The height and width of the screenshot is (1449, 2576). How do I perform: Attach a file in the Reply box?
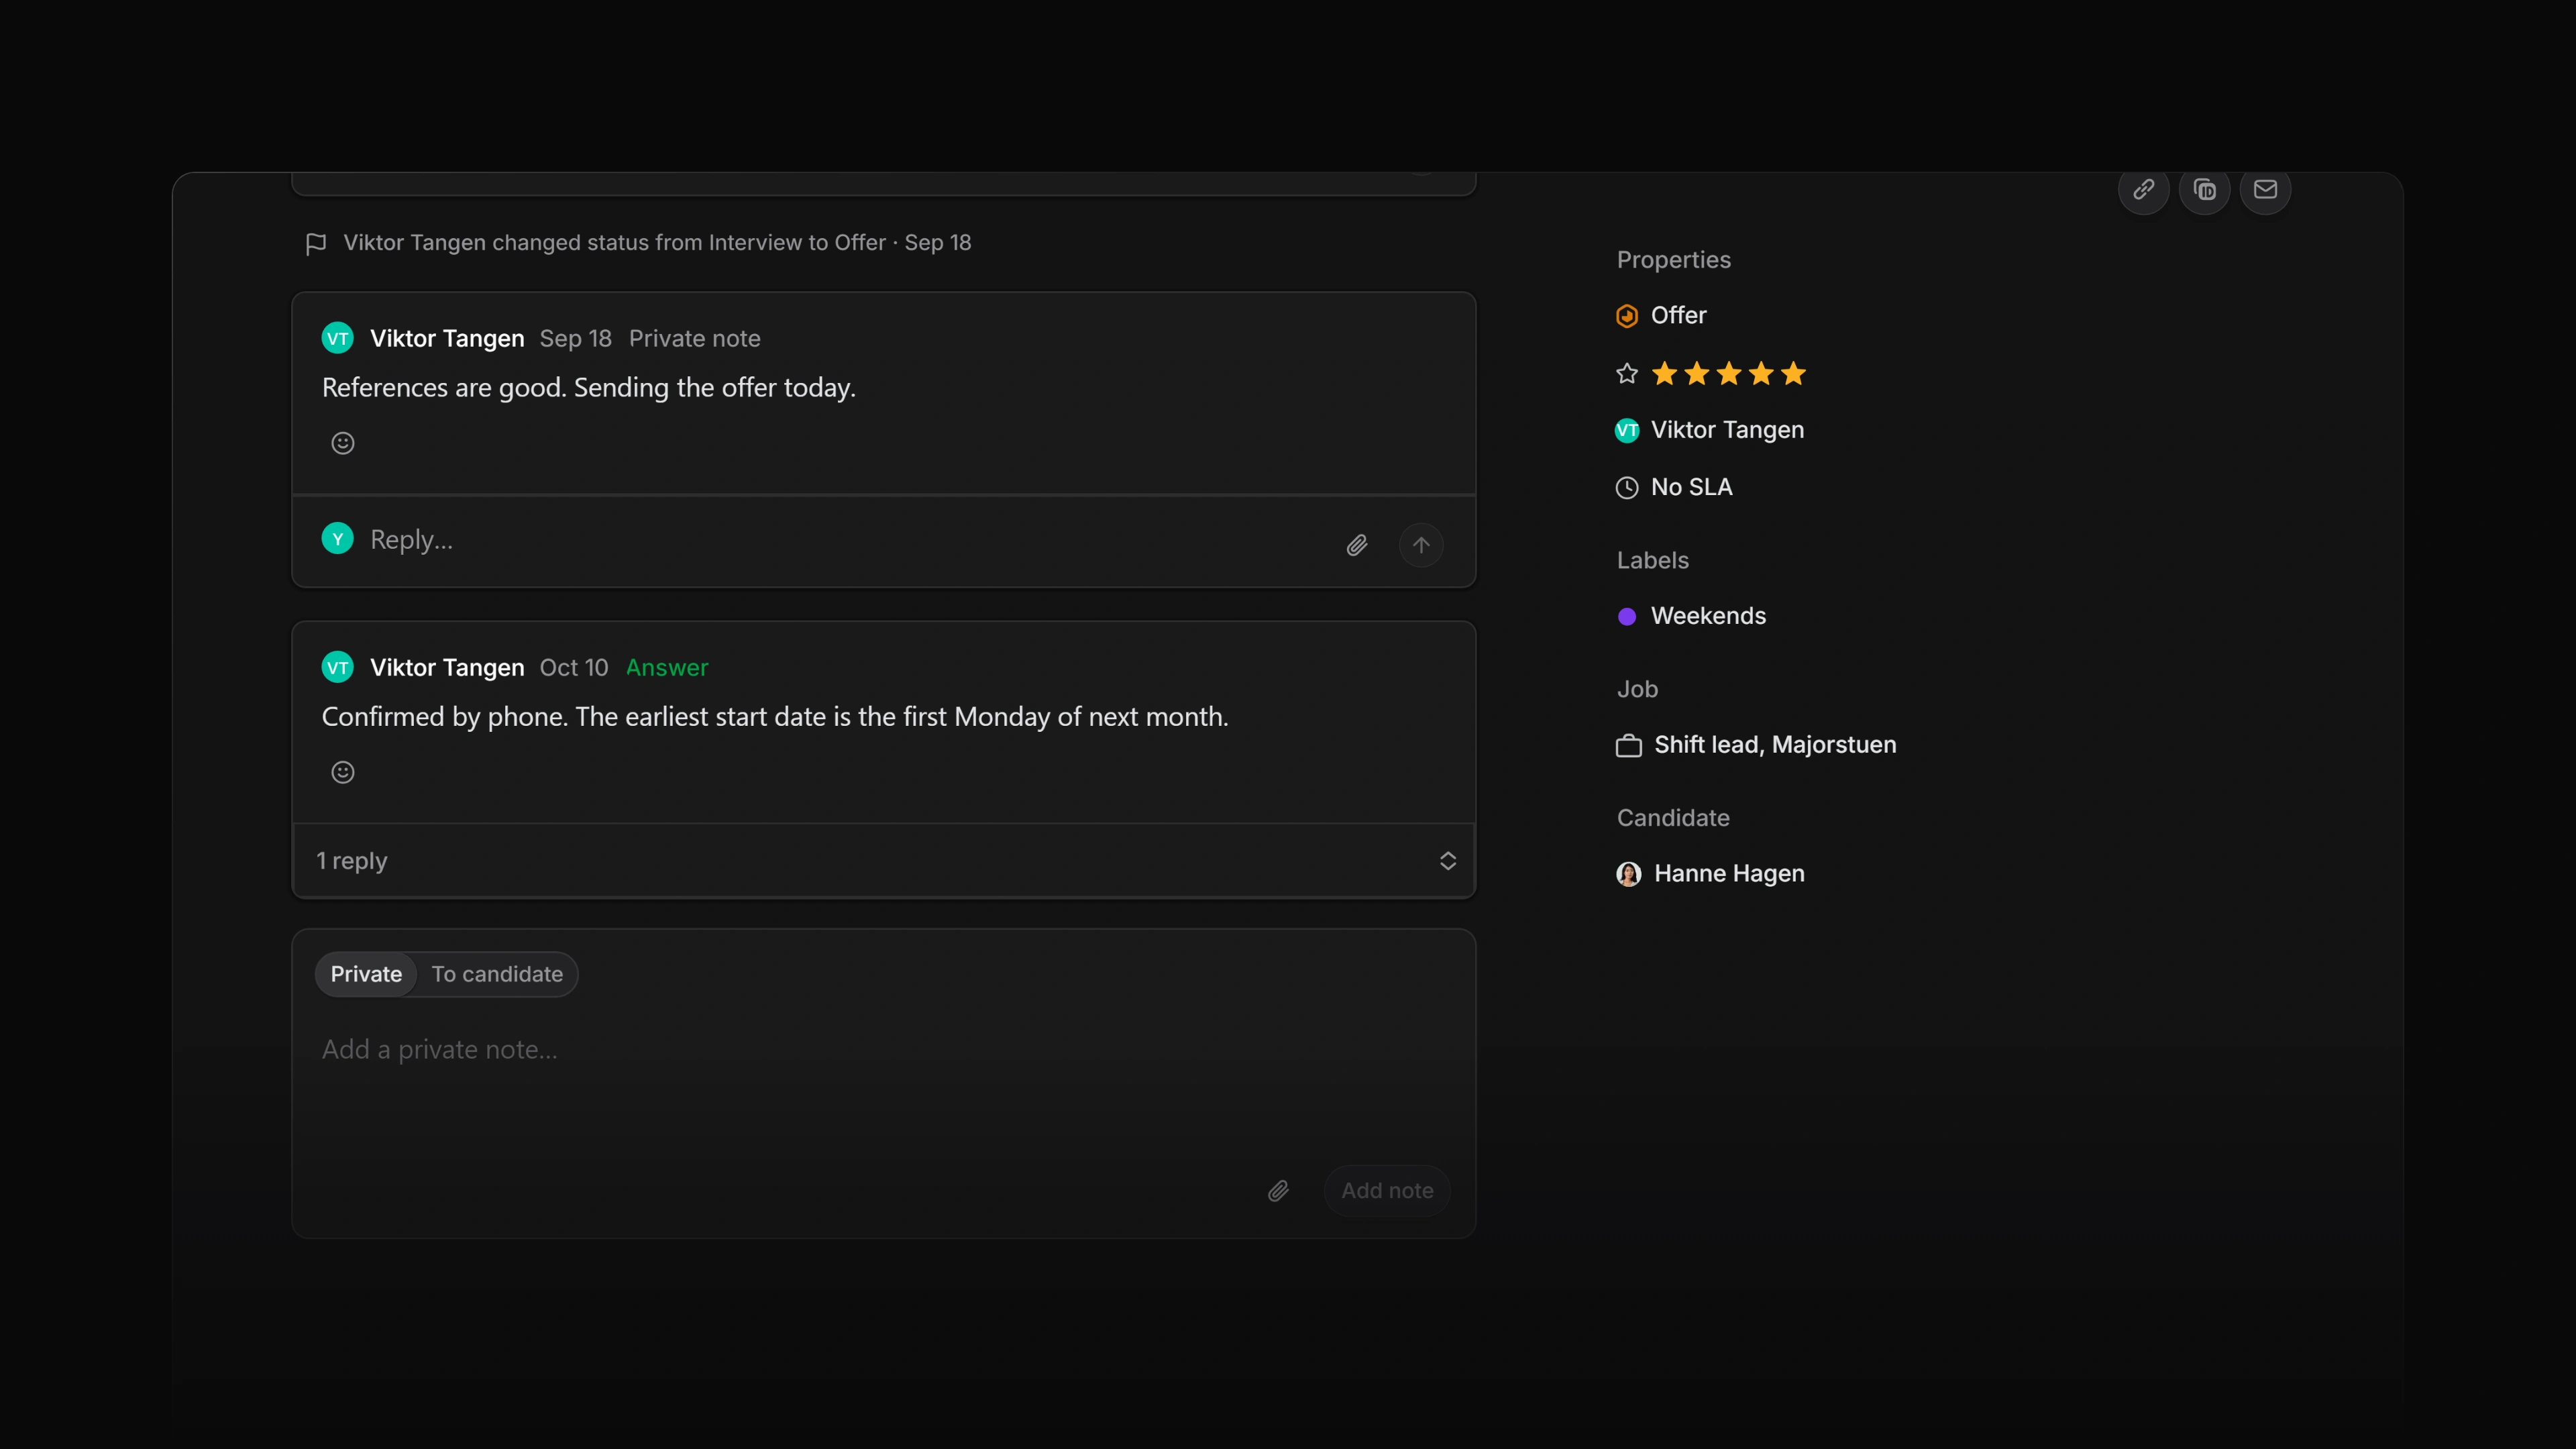pyautogui.click(x=1357, y=545)
